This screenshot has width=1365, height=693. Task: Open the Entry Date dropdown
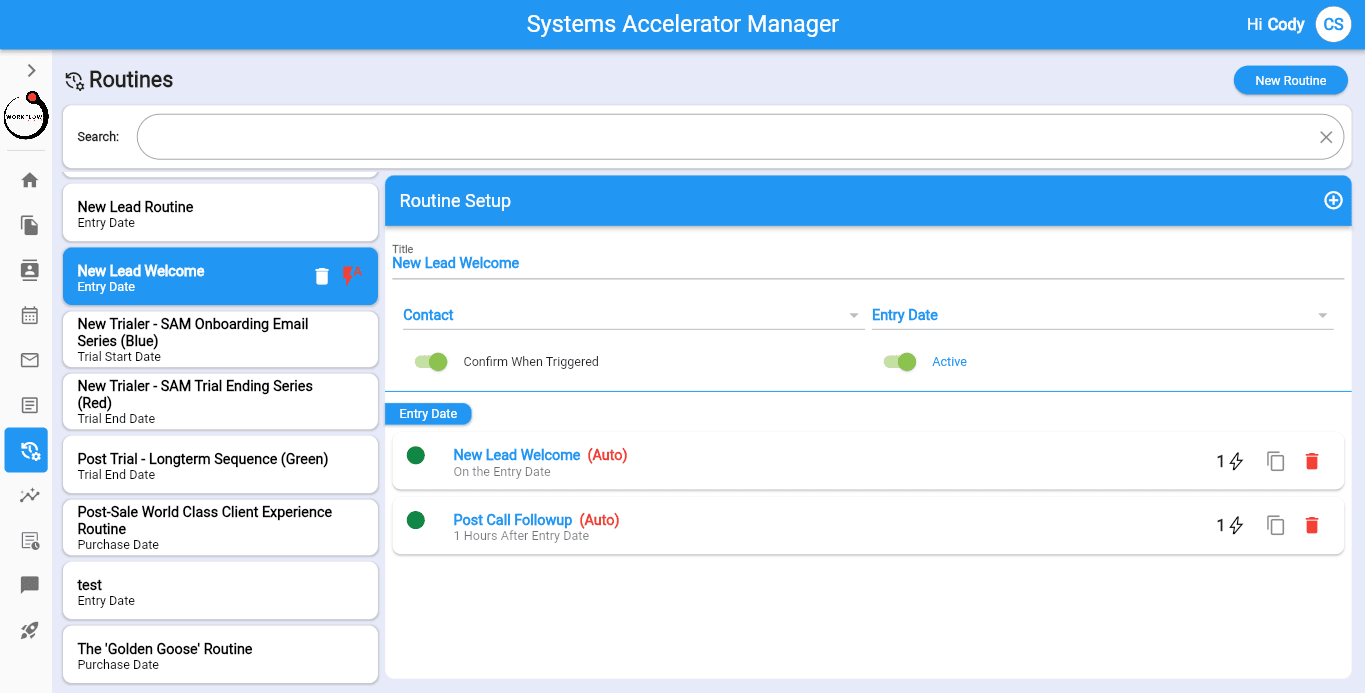click(x=1101, y=315)
